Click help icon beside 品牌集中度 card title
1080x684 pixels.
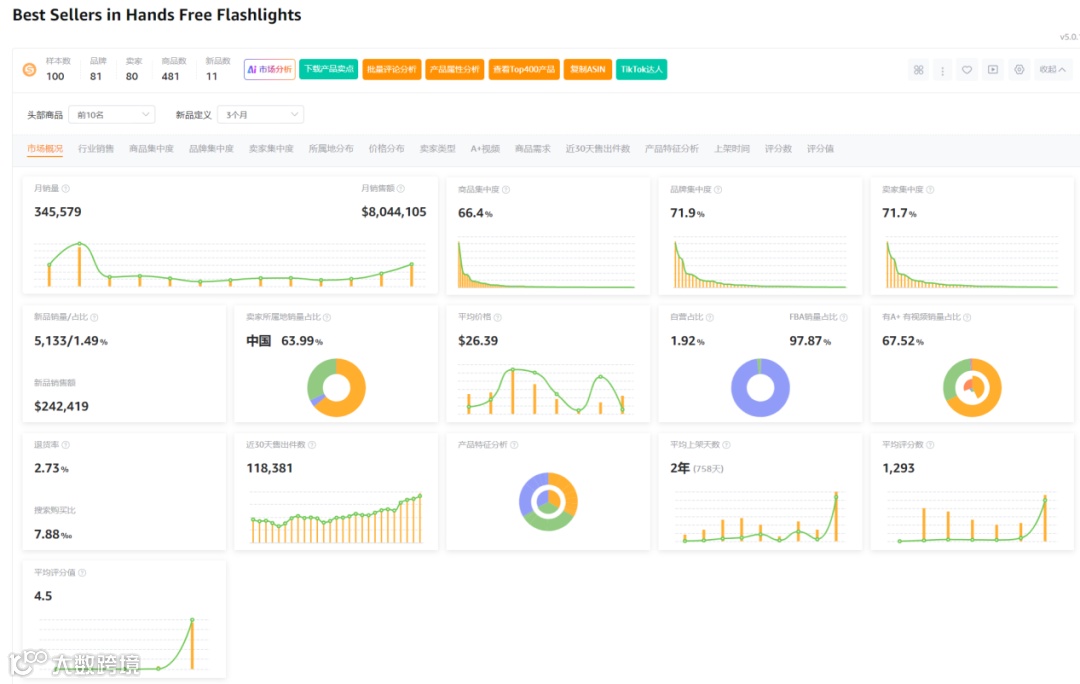coord(718,189)
